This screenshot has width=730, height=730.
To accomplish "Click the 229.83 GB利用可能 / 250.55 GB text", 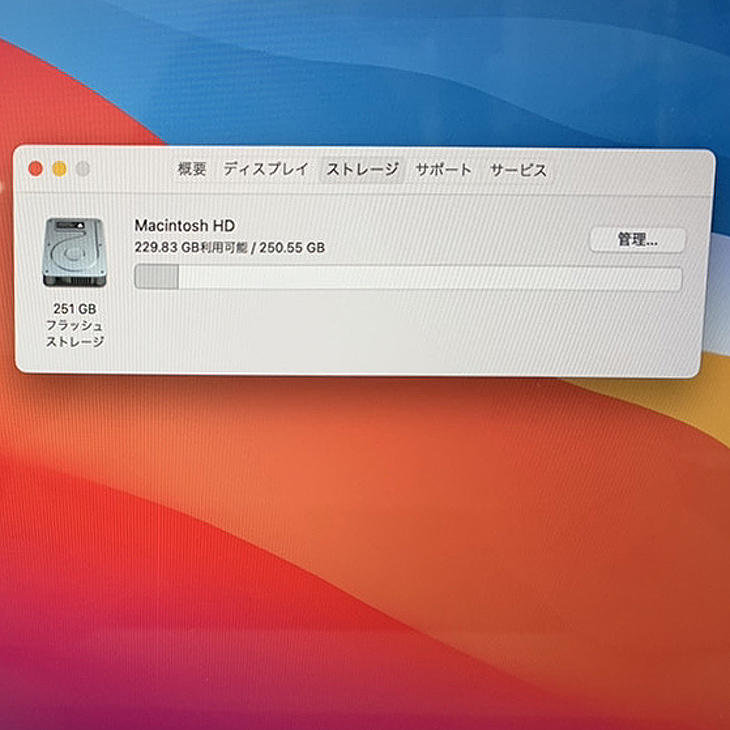I will pyautogui.click(x=230, y=247).
